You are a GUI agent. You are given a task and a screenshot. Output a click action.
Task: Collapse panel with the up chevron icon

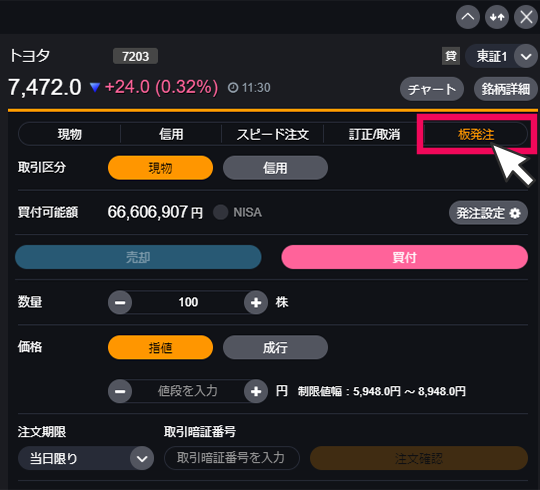click(468, 17)
